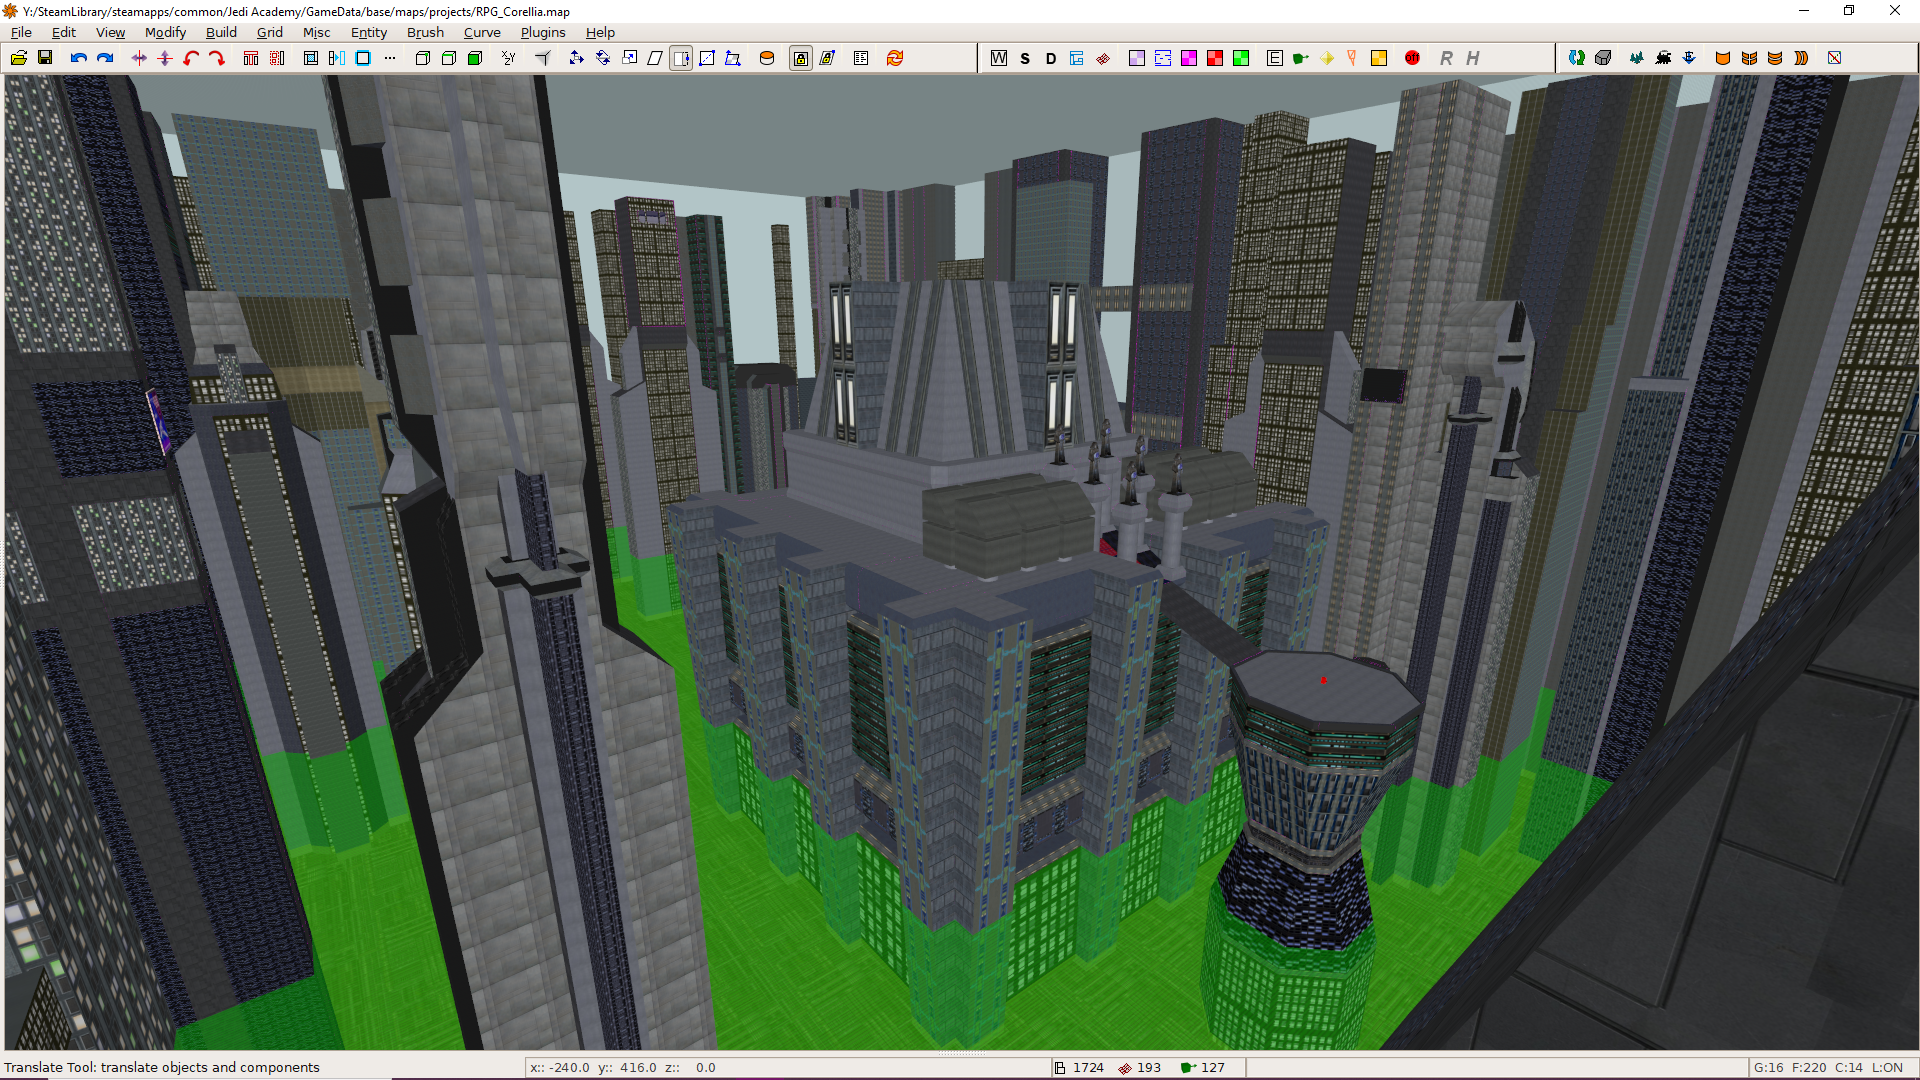Undo the last action with blue arrow
1920x1080 pixels.
pyautogui.click(x=79, y=58)
